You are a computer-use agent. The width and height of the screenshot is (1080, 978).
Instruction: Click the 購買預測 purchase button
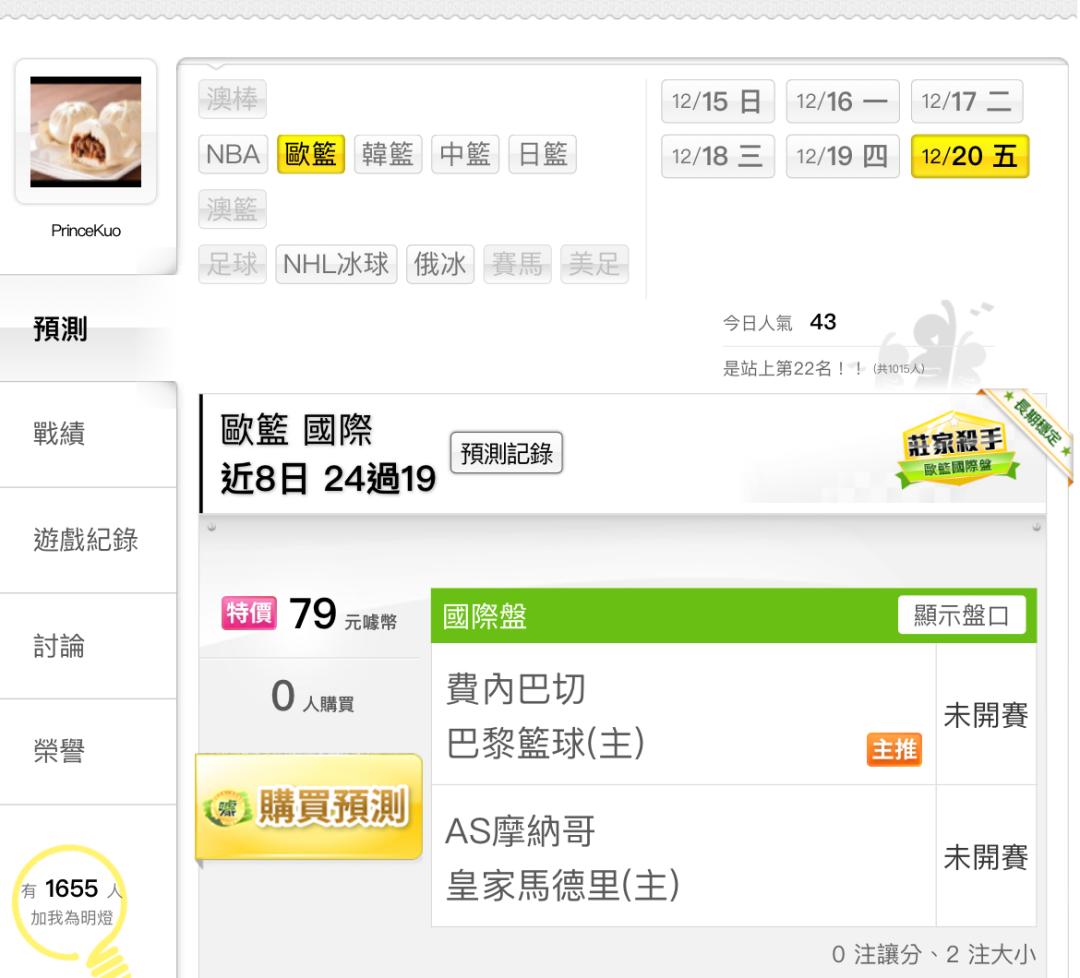tap(309, 806)
